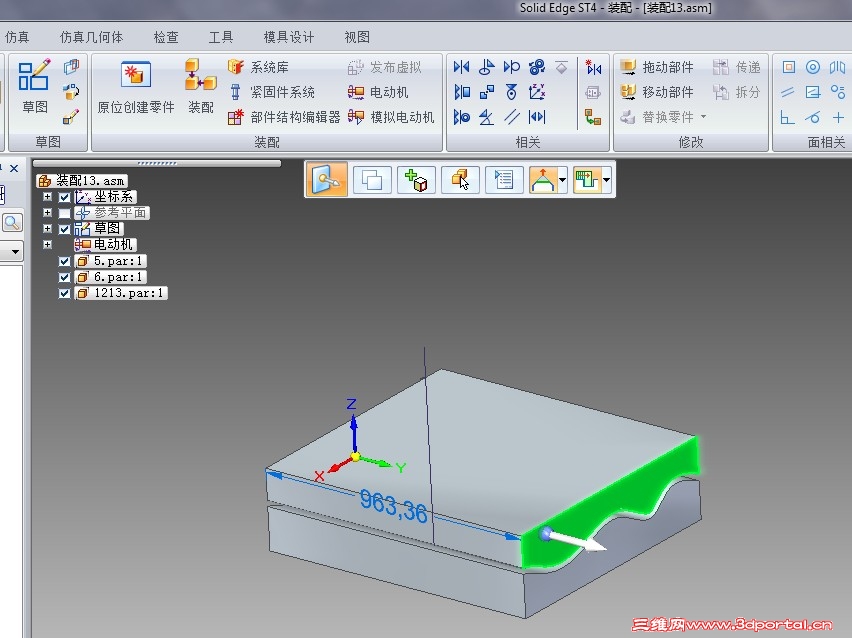This screenshot has width=852, height=638.
Task: Select the 草图 sketch tool
Action: (x=34, y=86)
